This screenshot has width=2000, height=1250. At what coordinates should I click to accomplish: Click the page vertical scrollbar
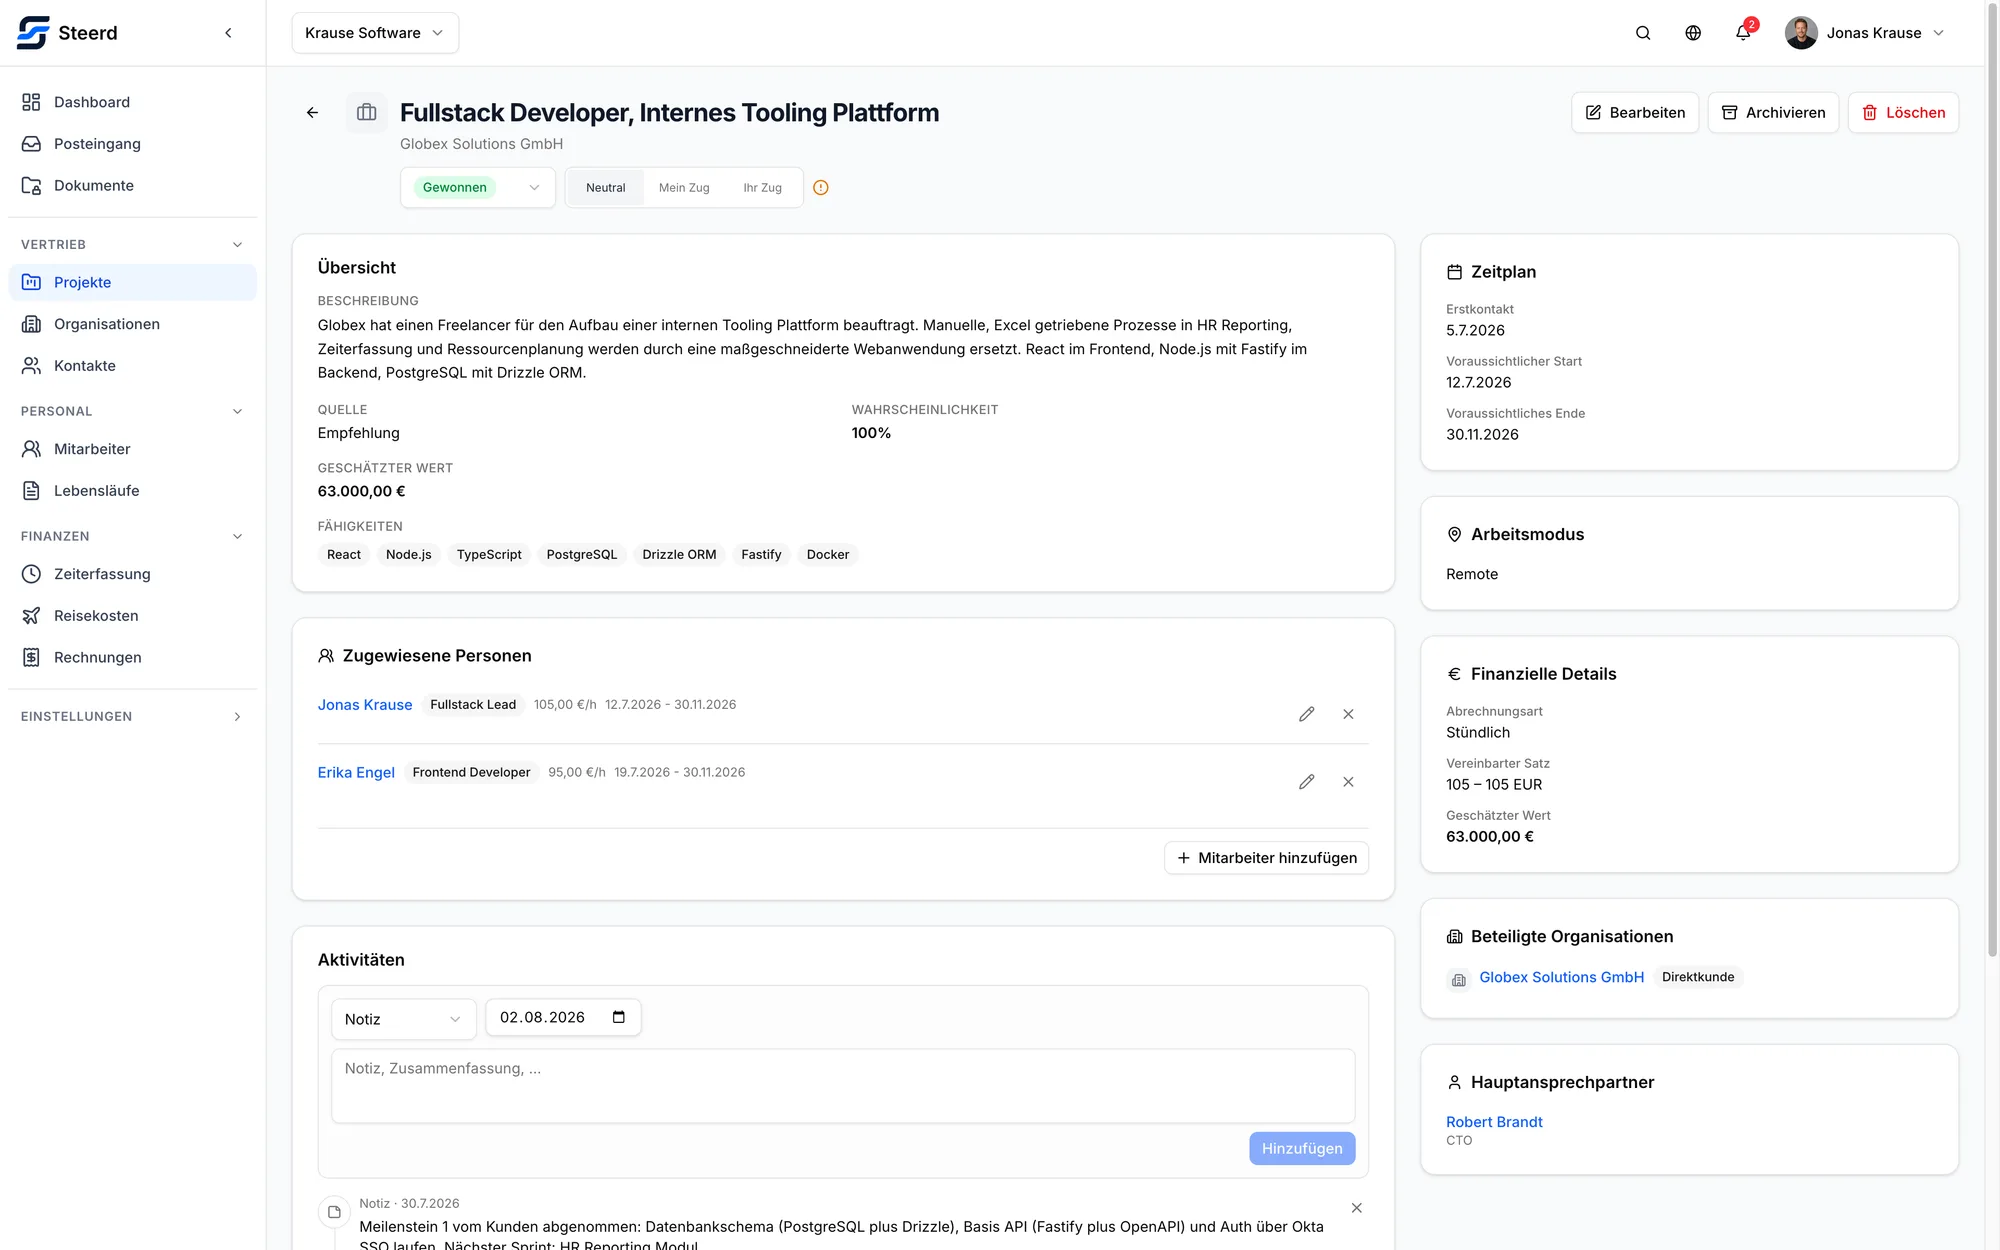(x=1992, y=480)
